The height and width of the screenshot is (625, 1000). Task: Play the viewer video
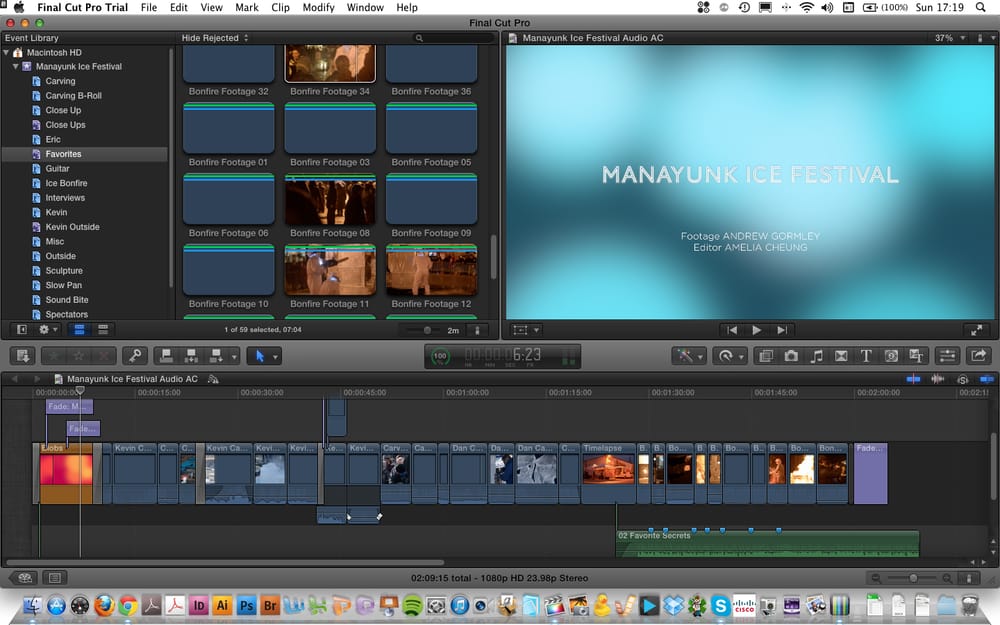coord(757,330)
